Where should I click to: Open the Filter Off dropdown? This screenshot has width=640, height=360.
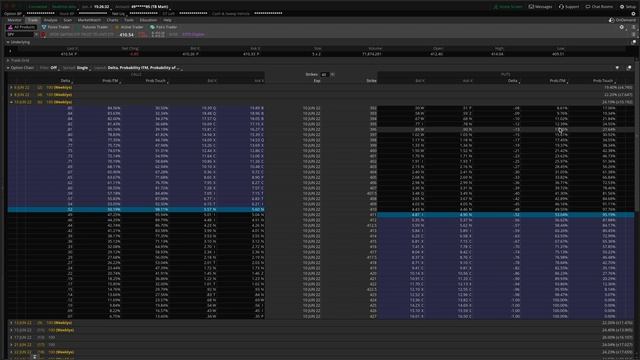54,68
